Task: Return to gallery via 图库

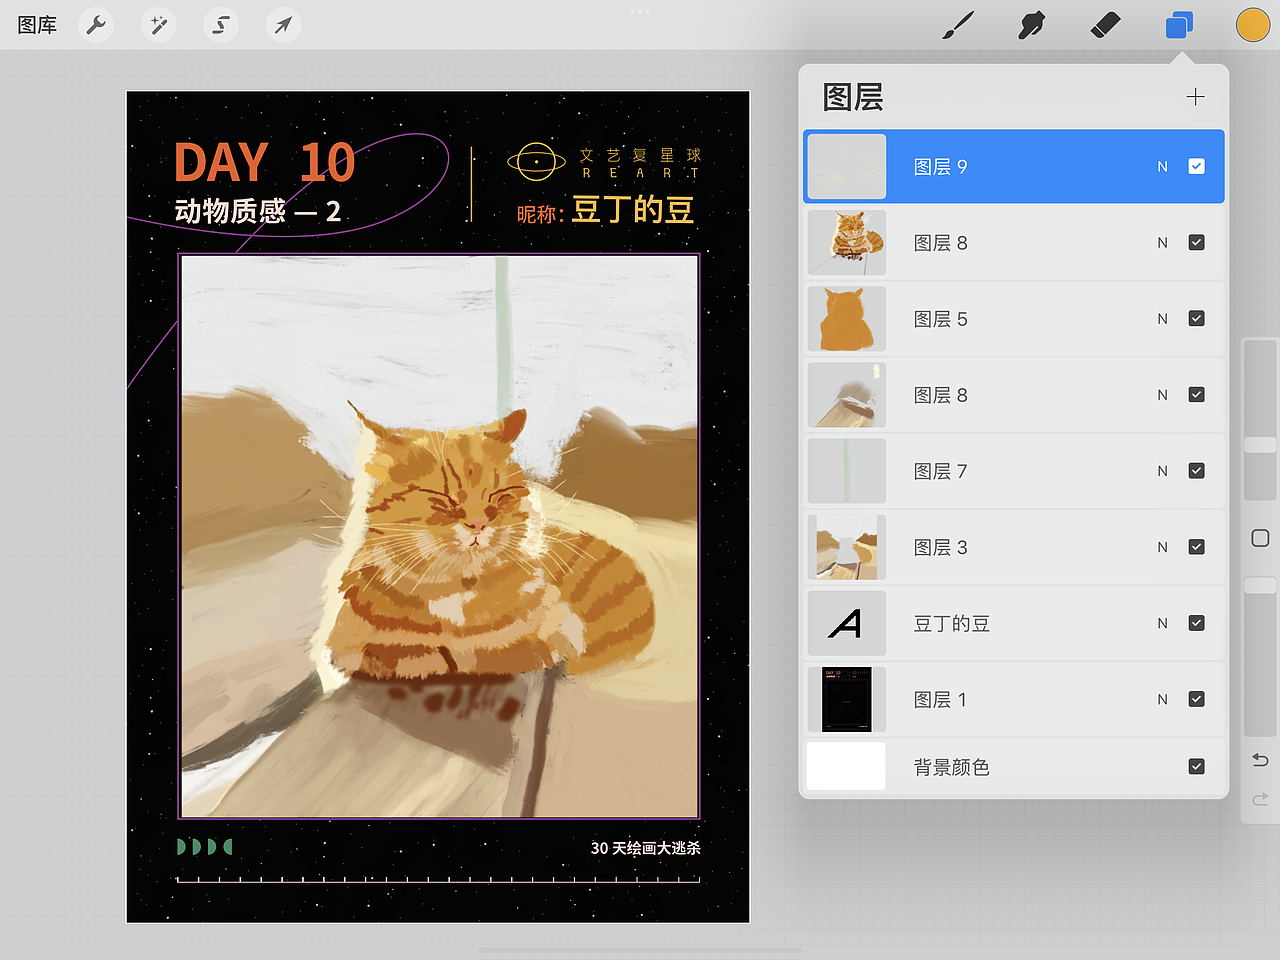Action: point(37,25)
